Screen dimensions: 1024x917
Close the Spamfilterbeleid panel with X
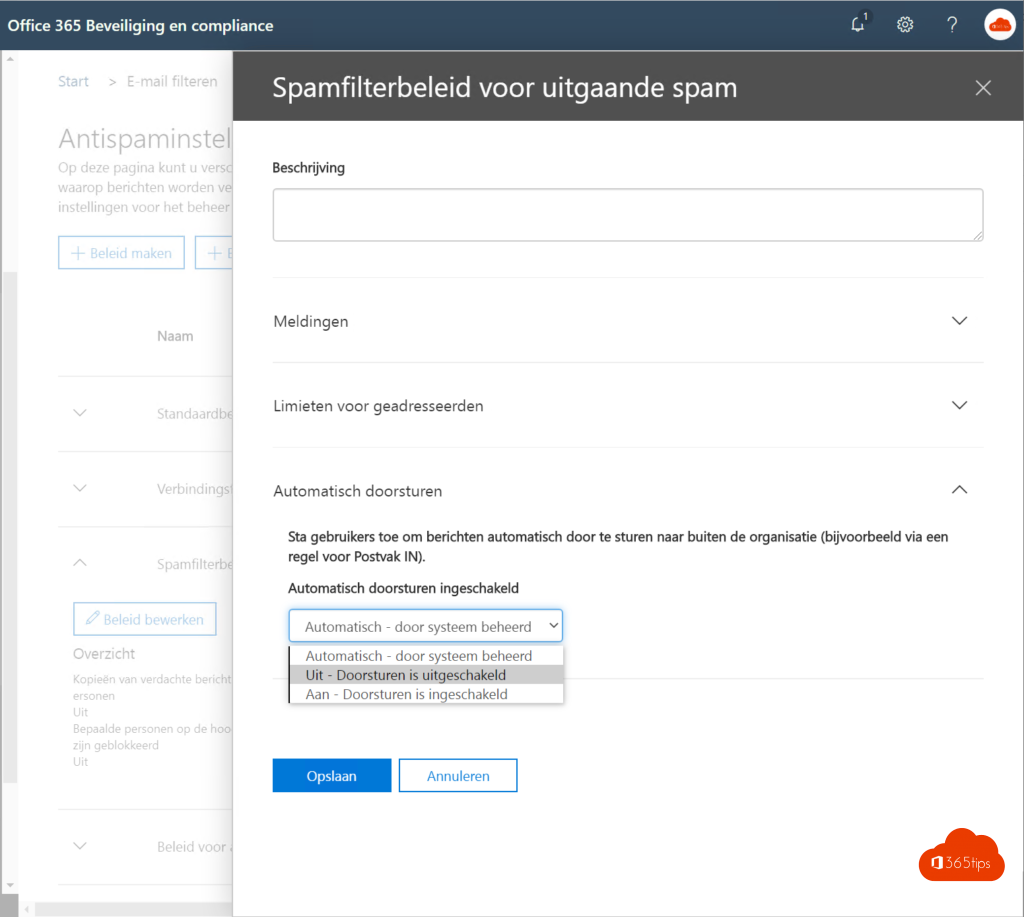pos(983,88)
